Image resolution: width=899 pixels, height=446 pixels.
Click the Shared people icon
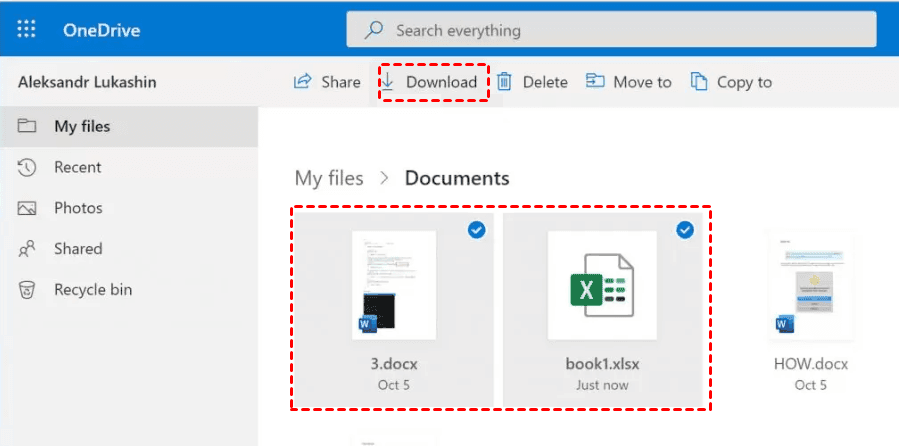click(27, 249)
